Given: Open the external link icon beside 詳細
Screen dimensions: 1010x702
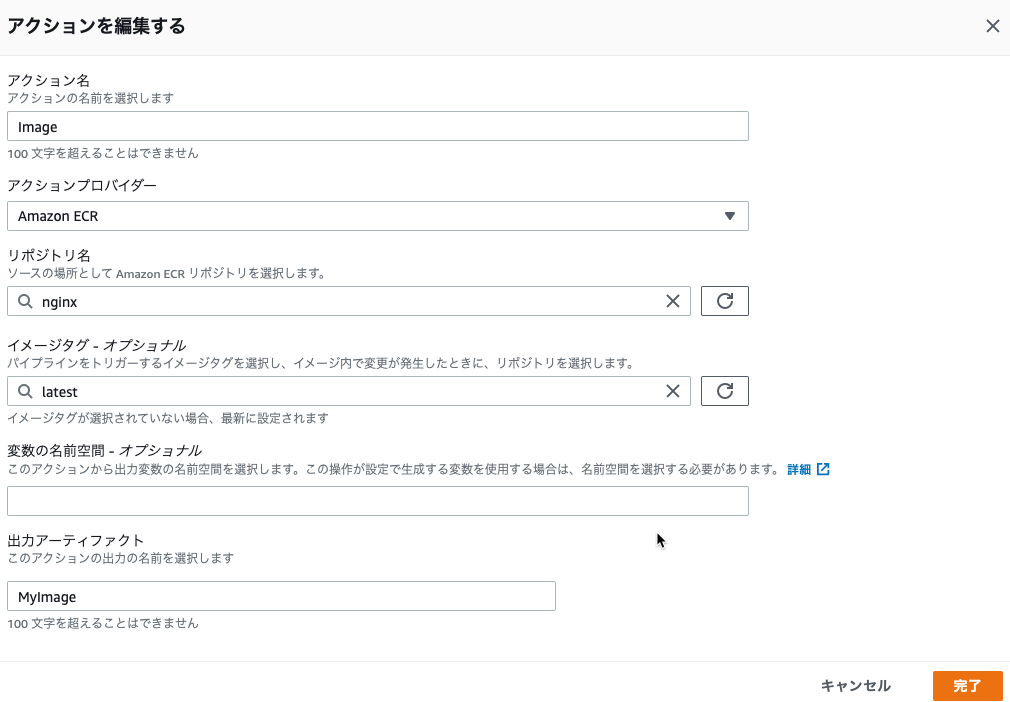Looking at the screenshot, I should pyautogui.click(x=823, y=470).
